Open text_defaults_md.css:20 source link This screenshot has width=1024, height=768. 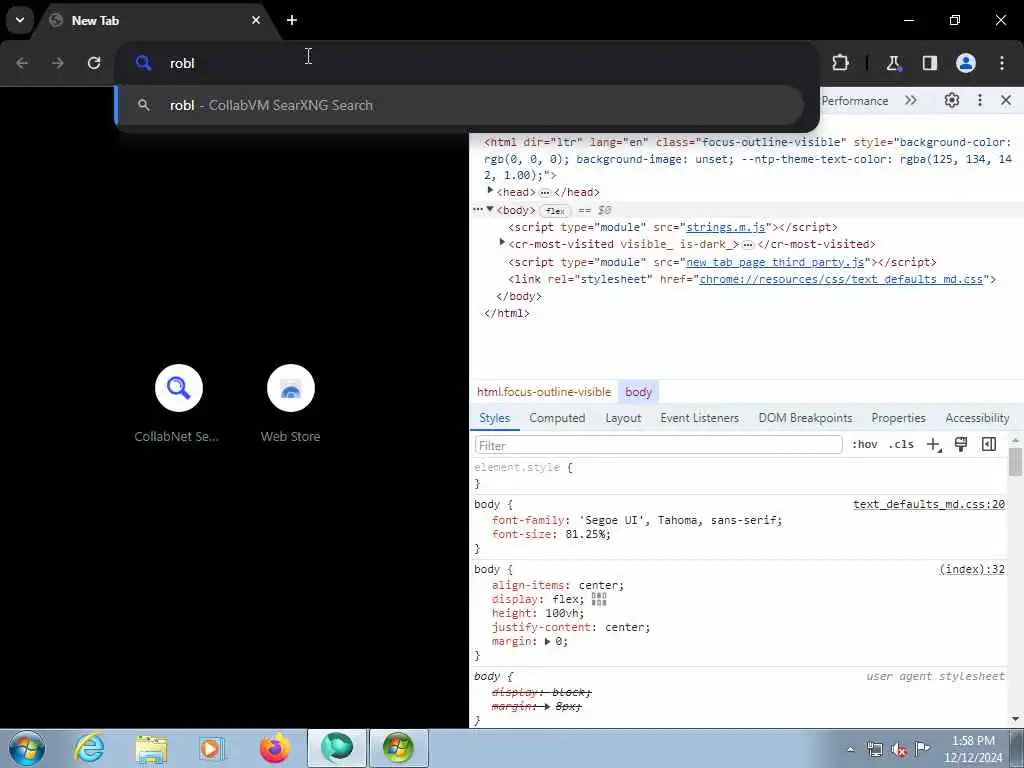pos(929,504)
